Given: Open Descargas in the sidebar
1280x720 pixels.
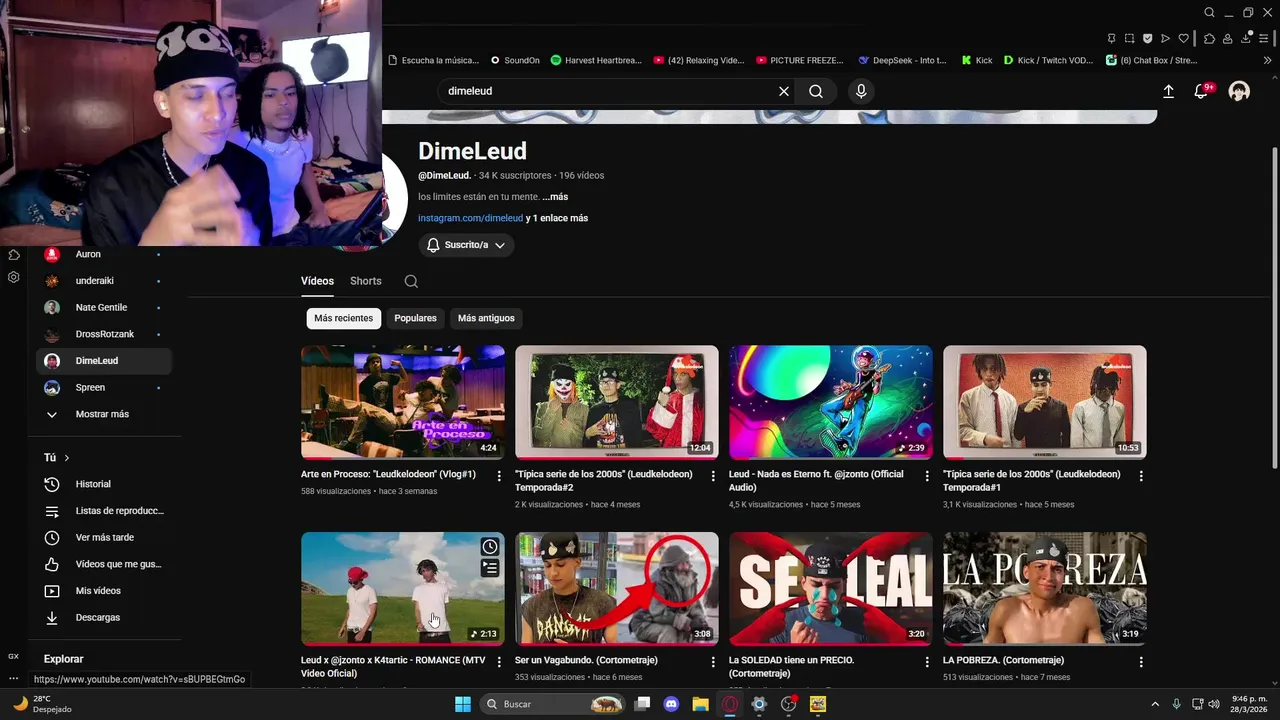Looking at the screenshot, I should click(104, 617).
